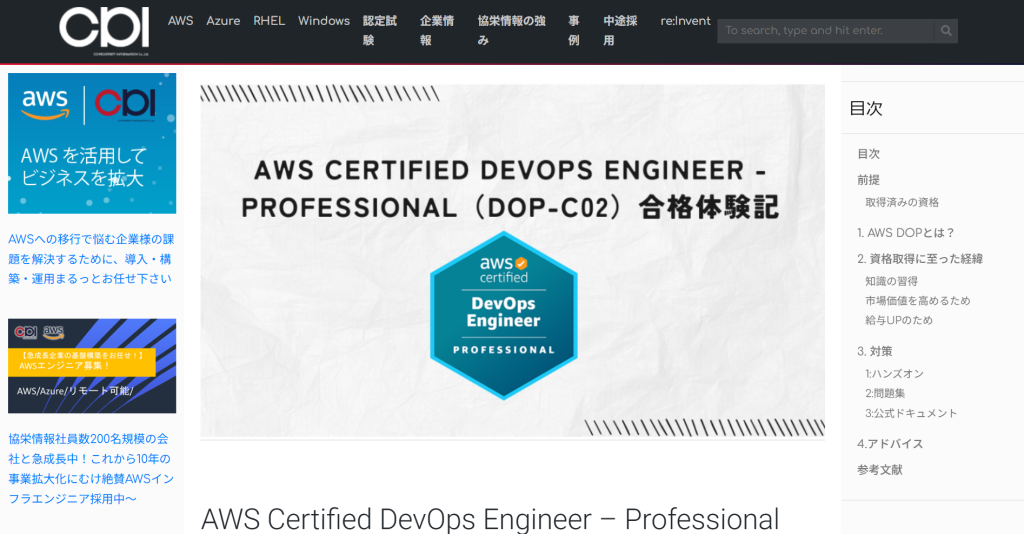Click the AWSエンジニア募集 banner image

point(92,366)
